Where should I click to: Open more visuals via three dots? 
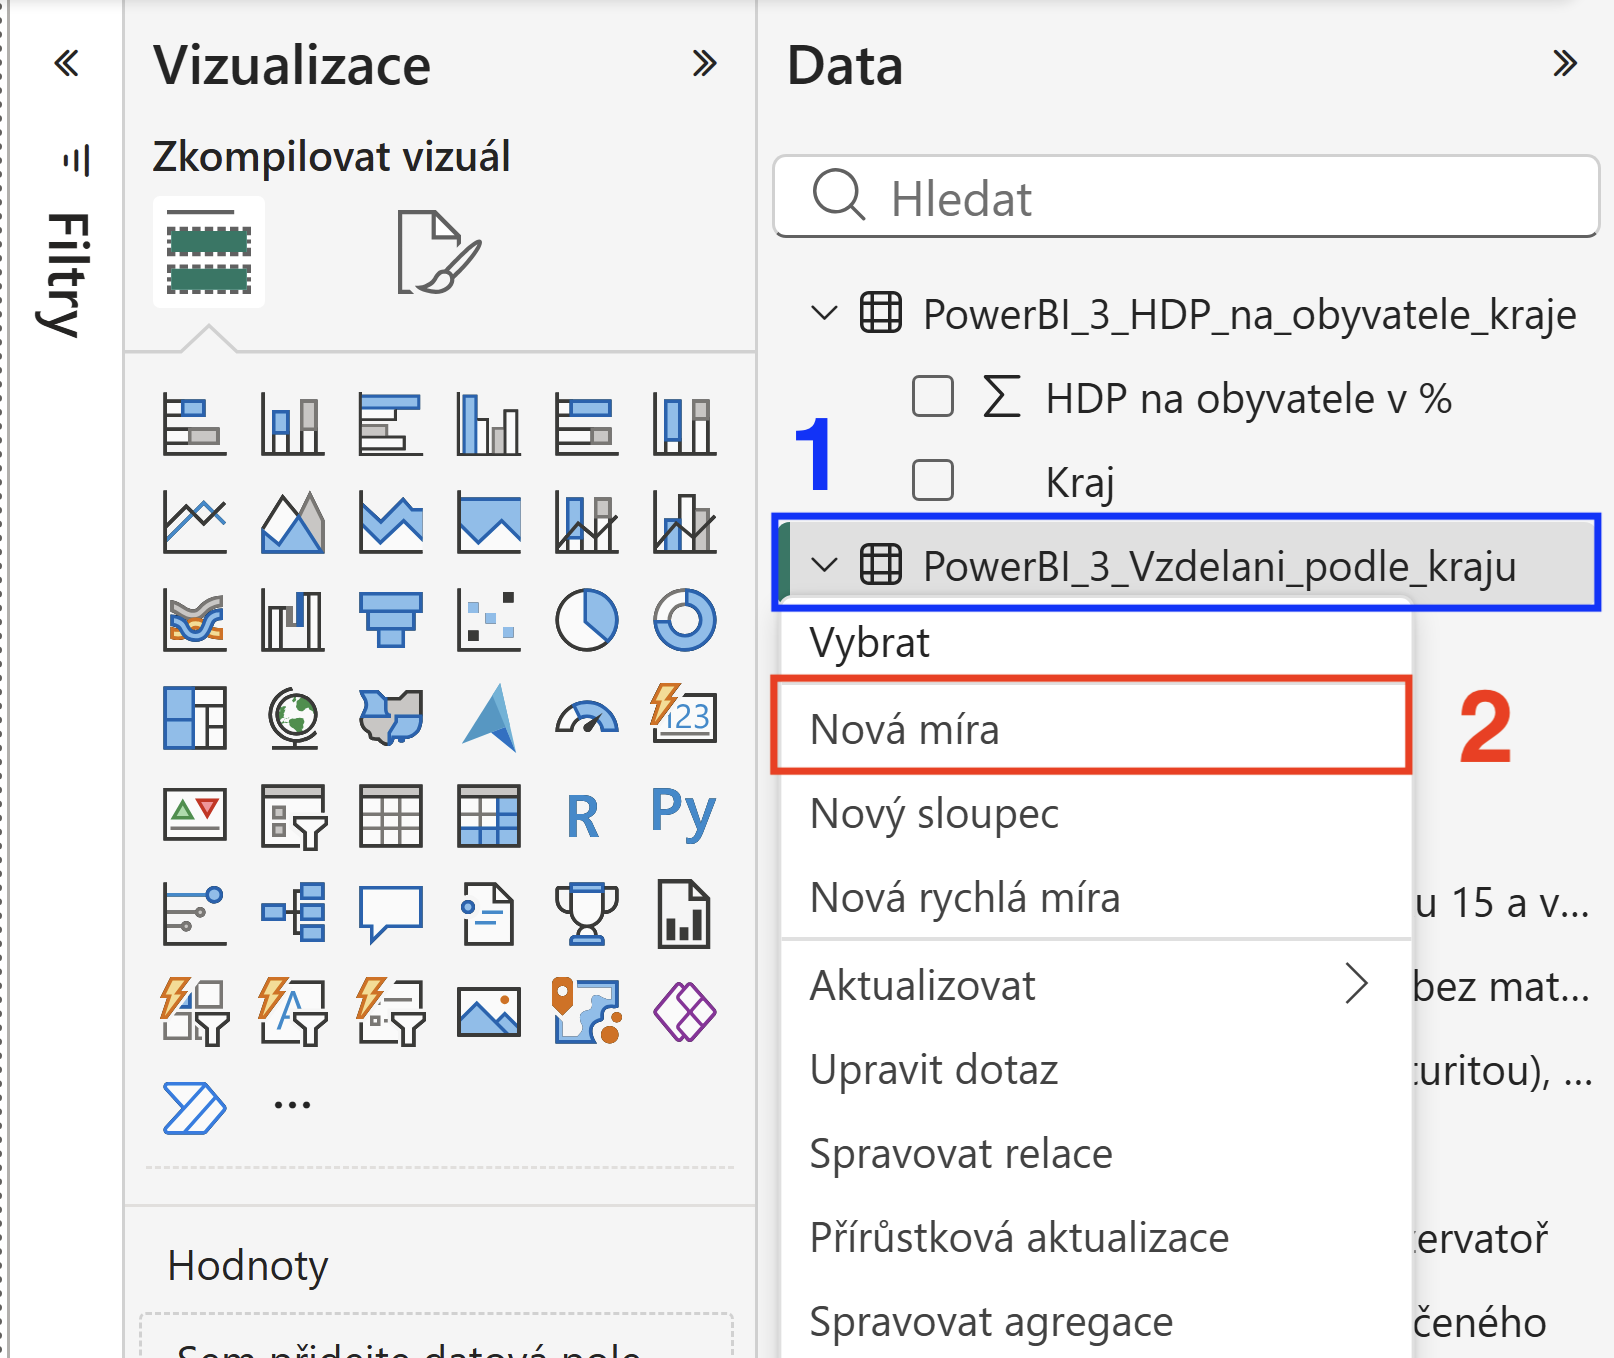(x=292, y=1105)
